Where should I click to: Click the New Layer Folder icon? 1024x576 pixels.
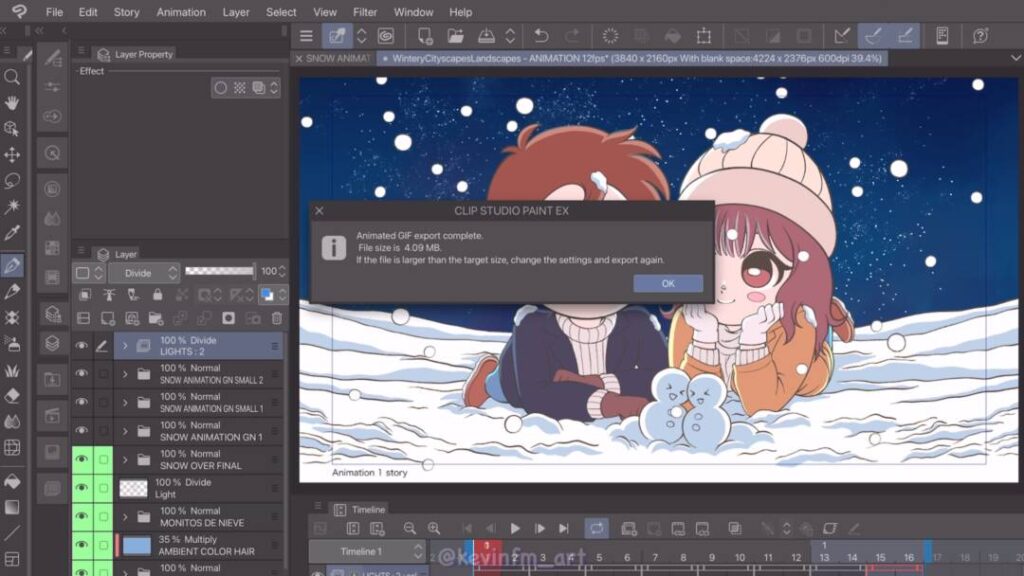155,318
